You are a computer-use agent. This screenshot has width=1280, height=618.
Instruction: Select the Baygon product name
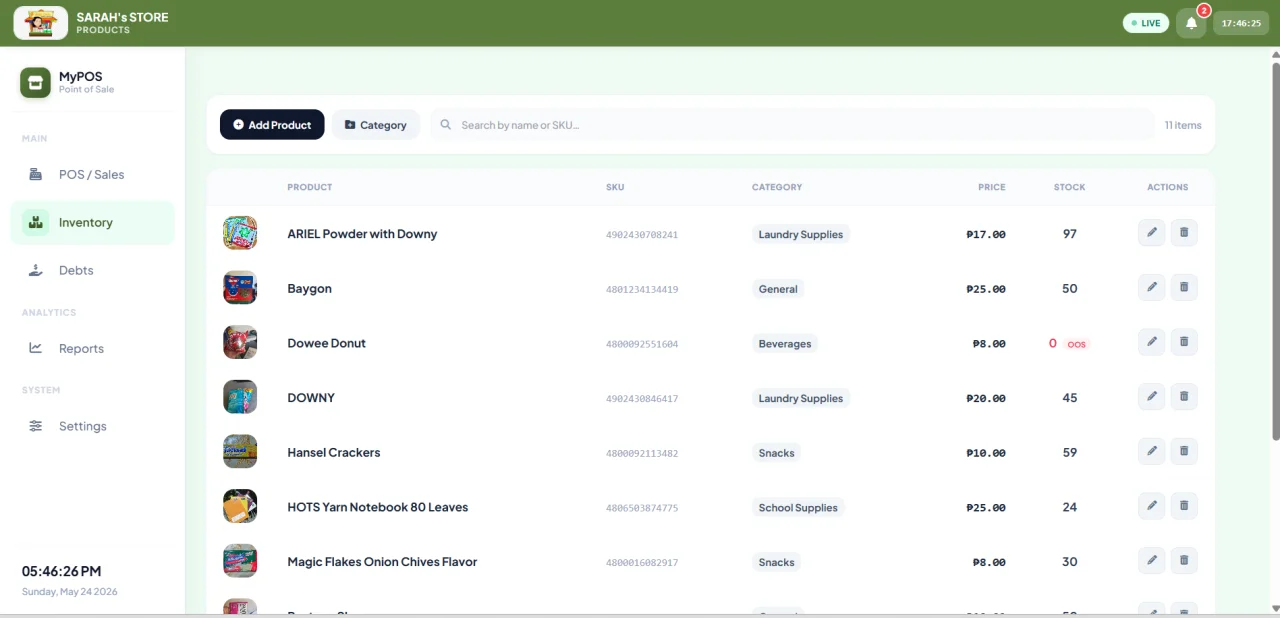(x=309, y=288)
